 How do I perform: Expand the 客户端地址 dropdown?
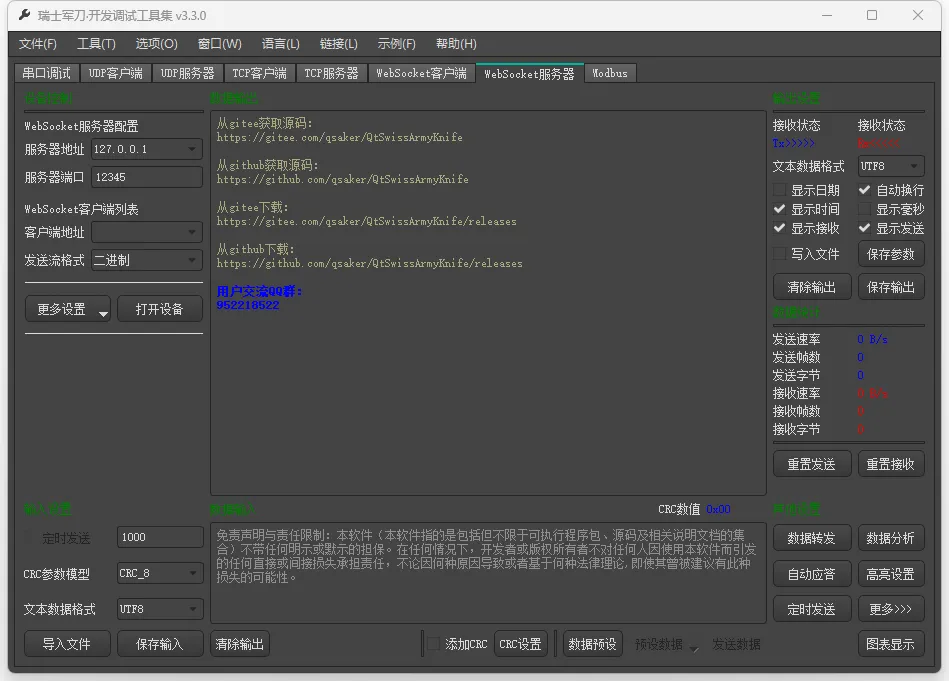click(147, 232)
